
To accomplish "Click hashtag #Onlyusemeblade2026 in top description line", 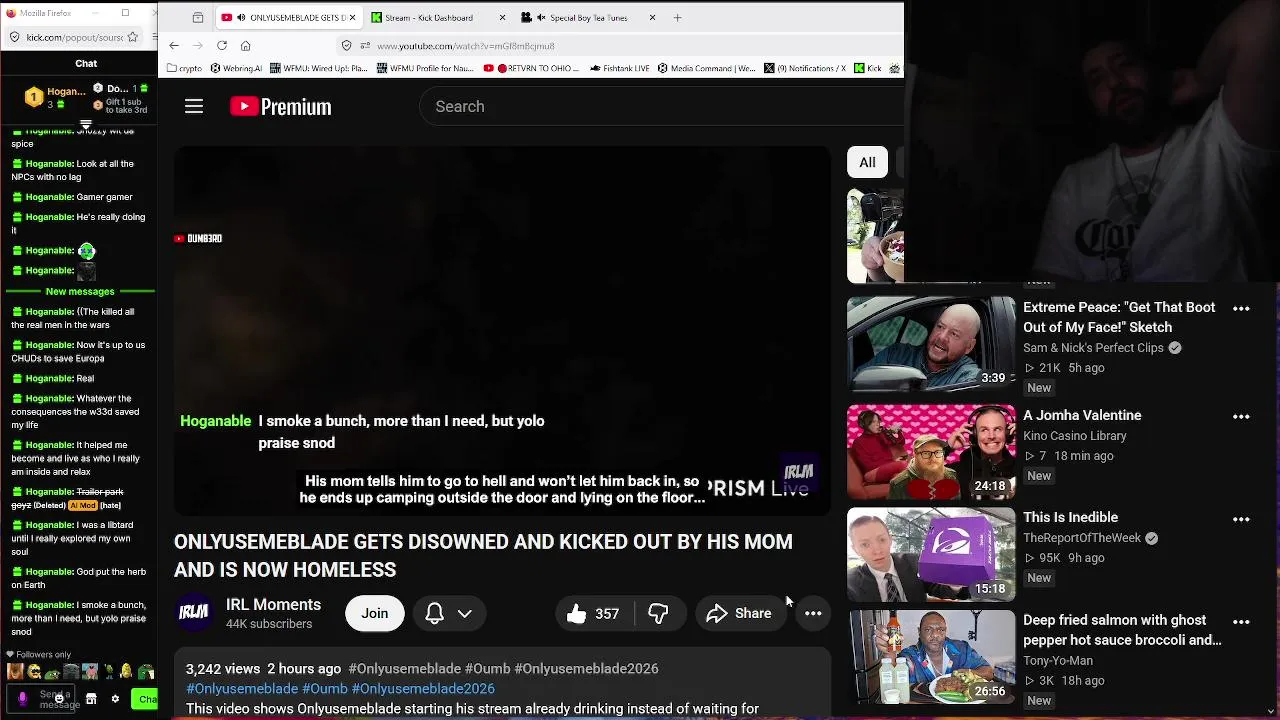I will [586, 669].
